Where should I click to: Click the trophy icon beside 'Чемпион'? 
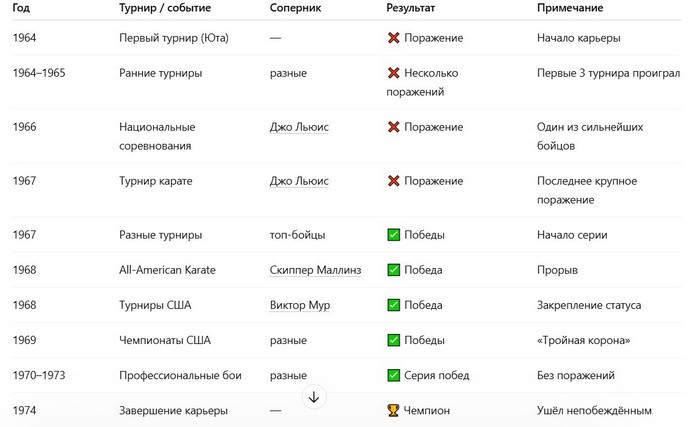394,410
